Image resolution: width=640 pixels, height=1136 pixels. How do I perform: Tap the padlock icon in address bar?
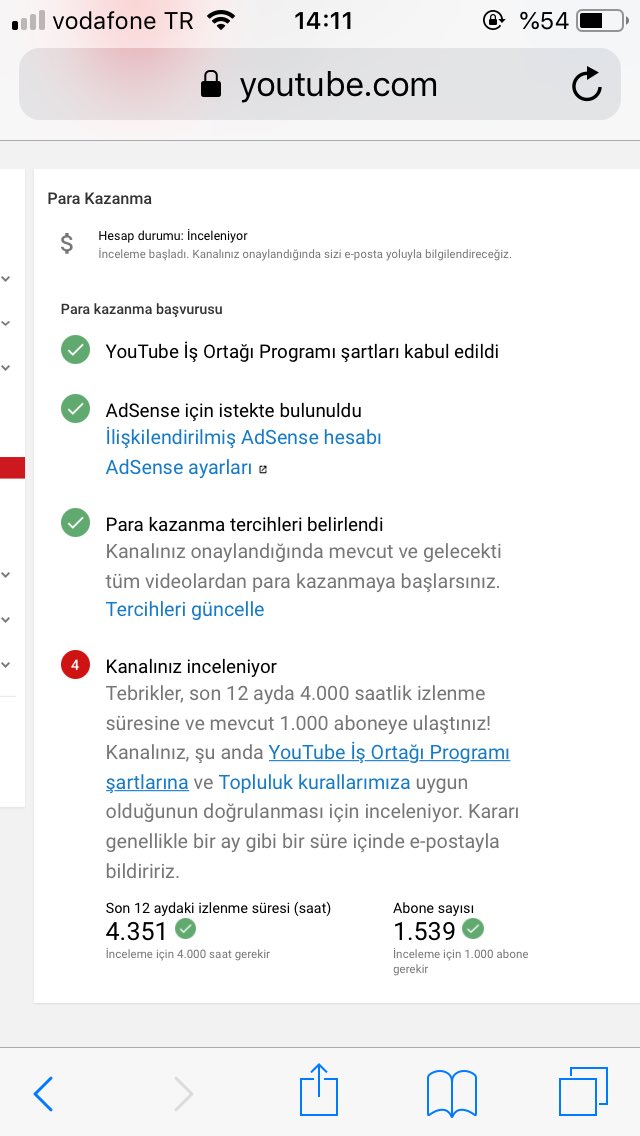click(211, 84)
